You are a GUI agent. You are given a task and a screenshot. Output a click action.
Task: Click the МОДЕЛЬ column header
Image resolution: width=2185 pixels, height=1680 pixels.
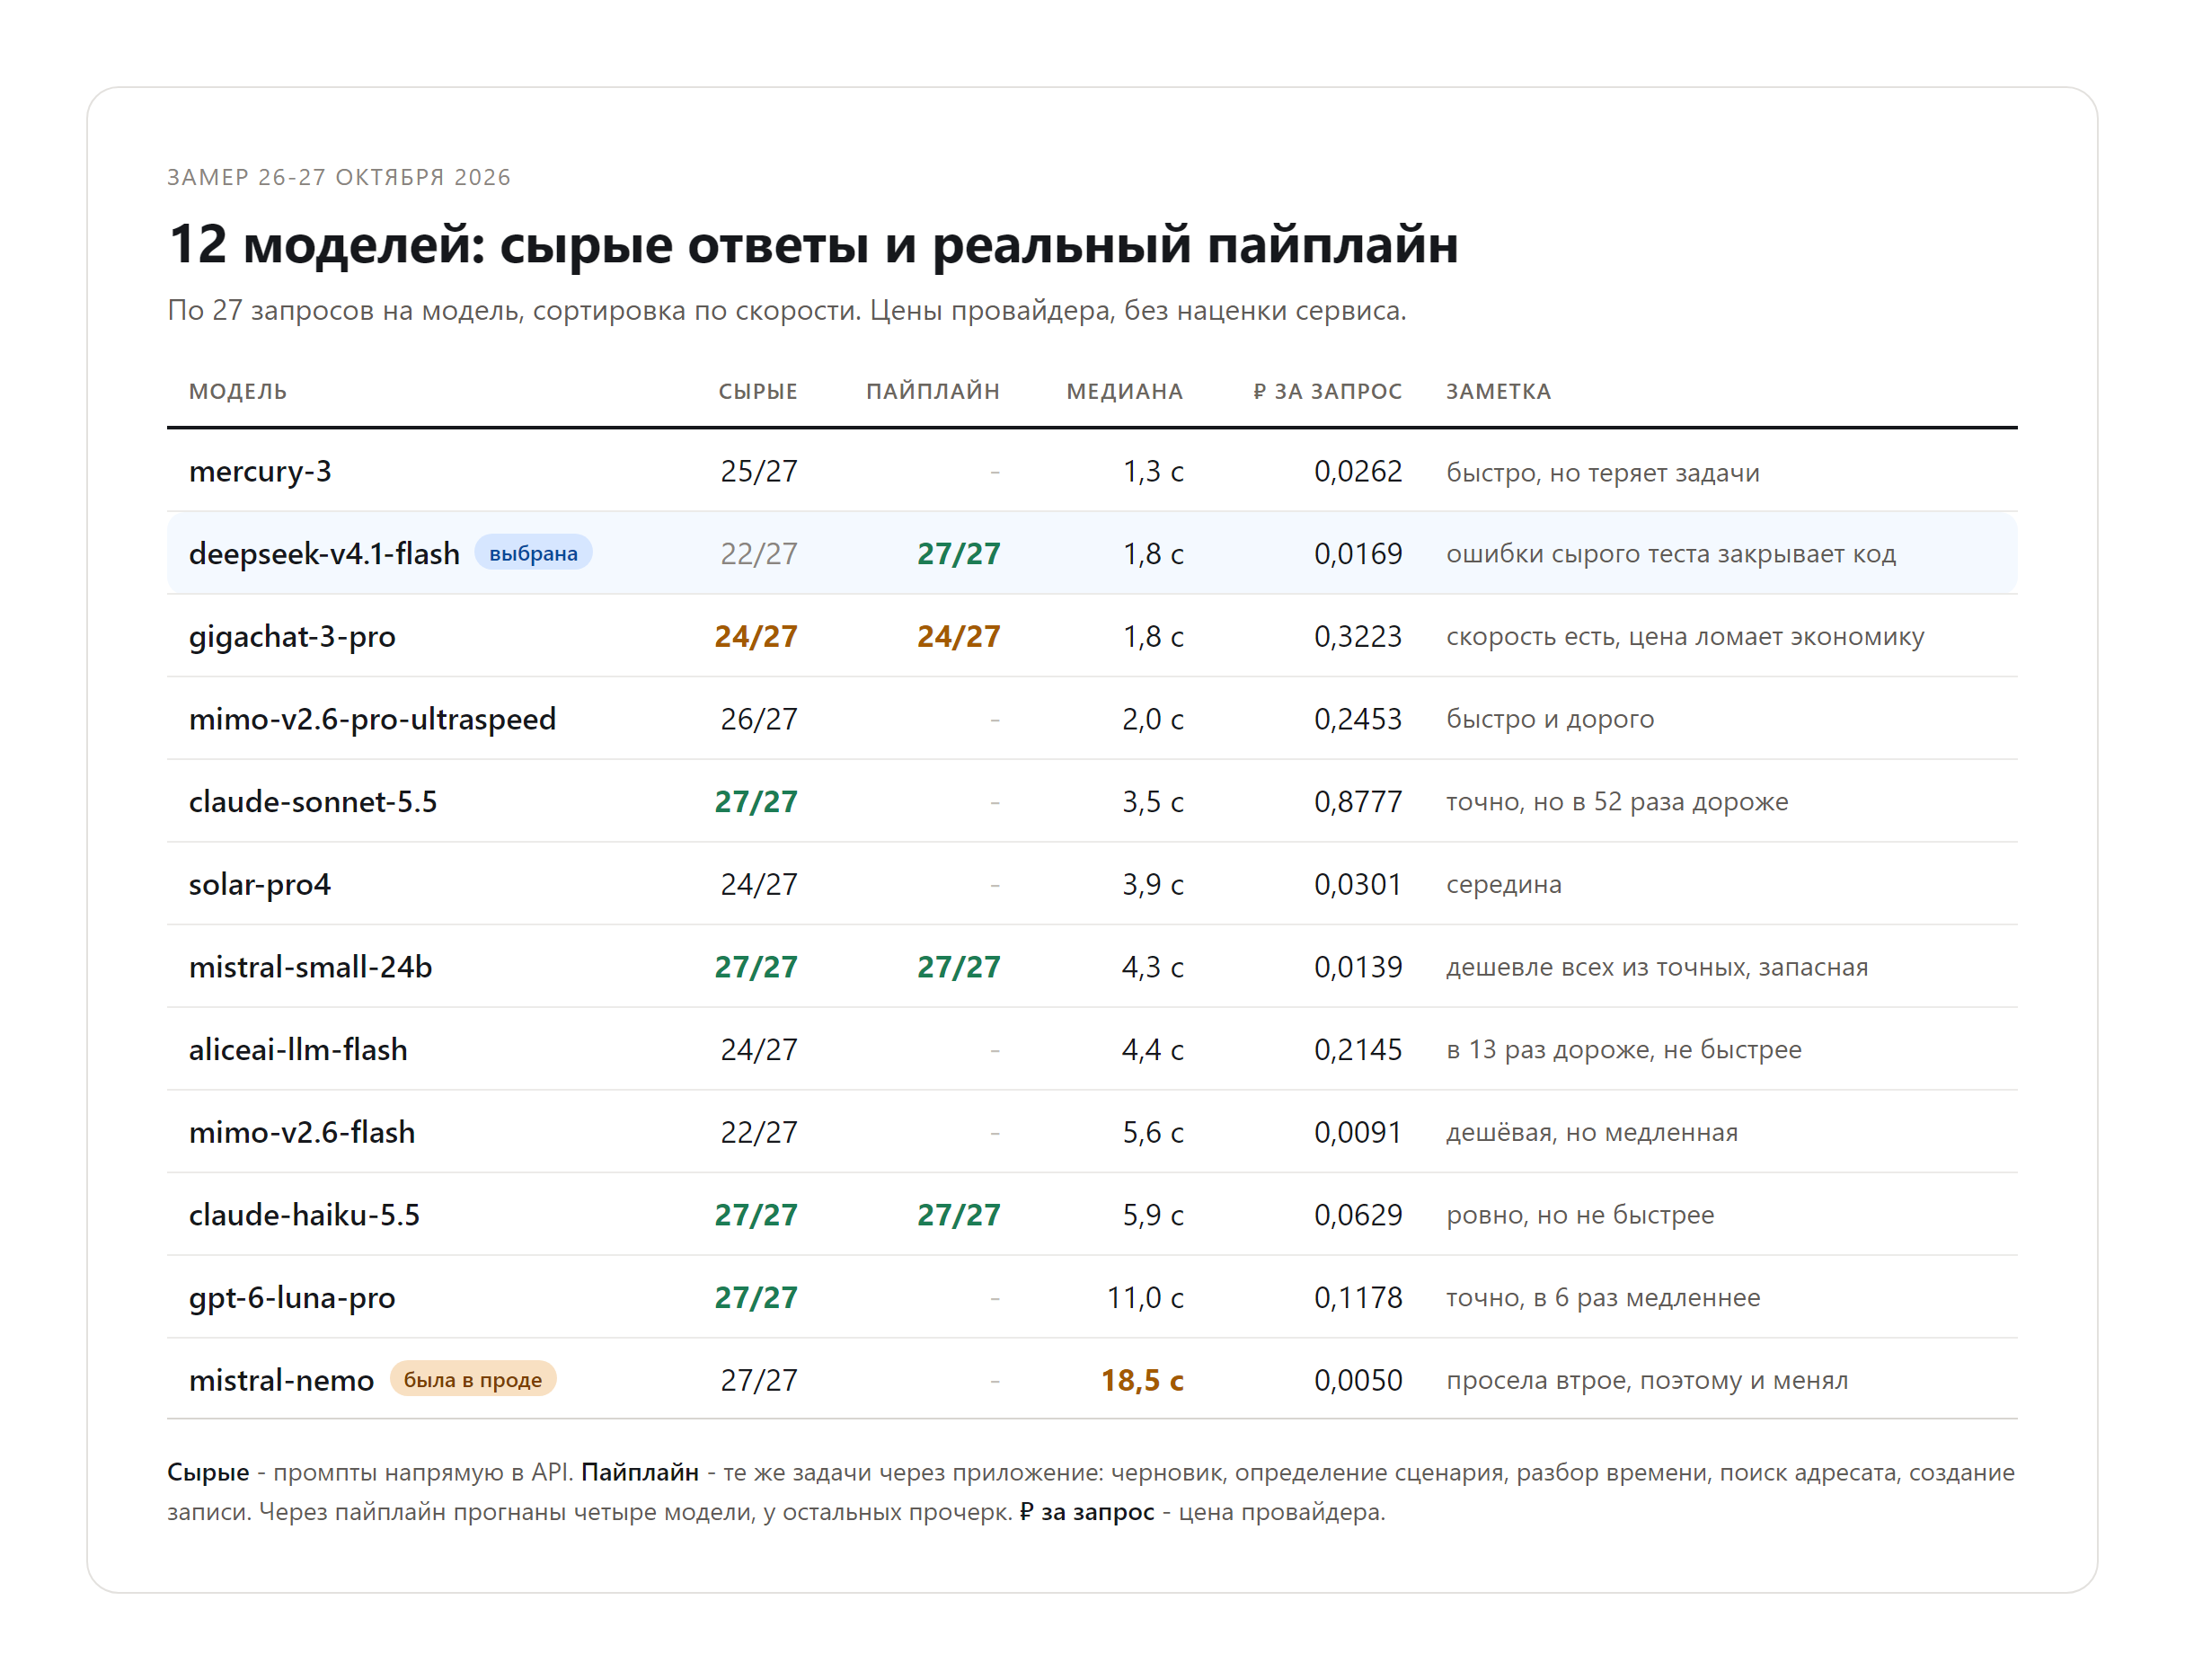[238, 391]
